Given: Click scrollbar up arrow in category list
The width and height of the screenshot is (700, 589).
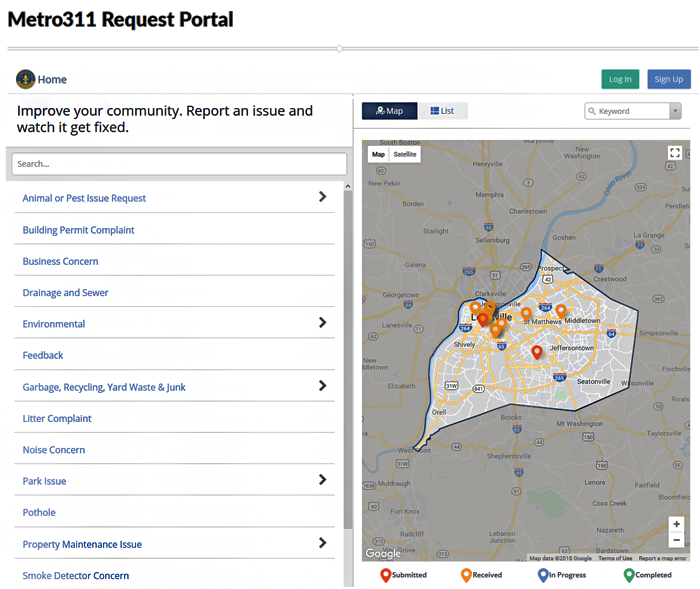Looking at the screenshot, I should click(348, 186).
